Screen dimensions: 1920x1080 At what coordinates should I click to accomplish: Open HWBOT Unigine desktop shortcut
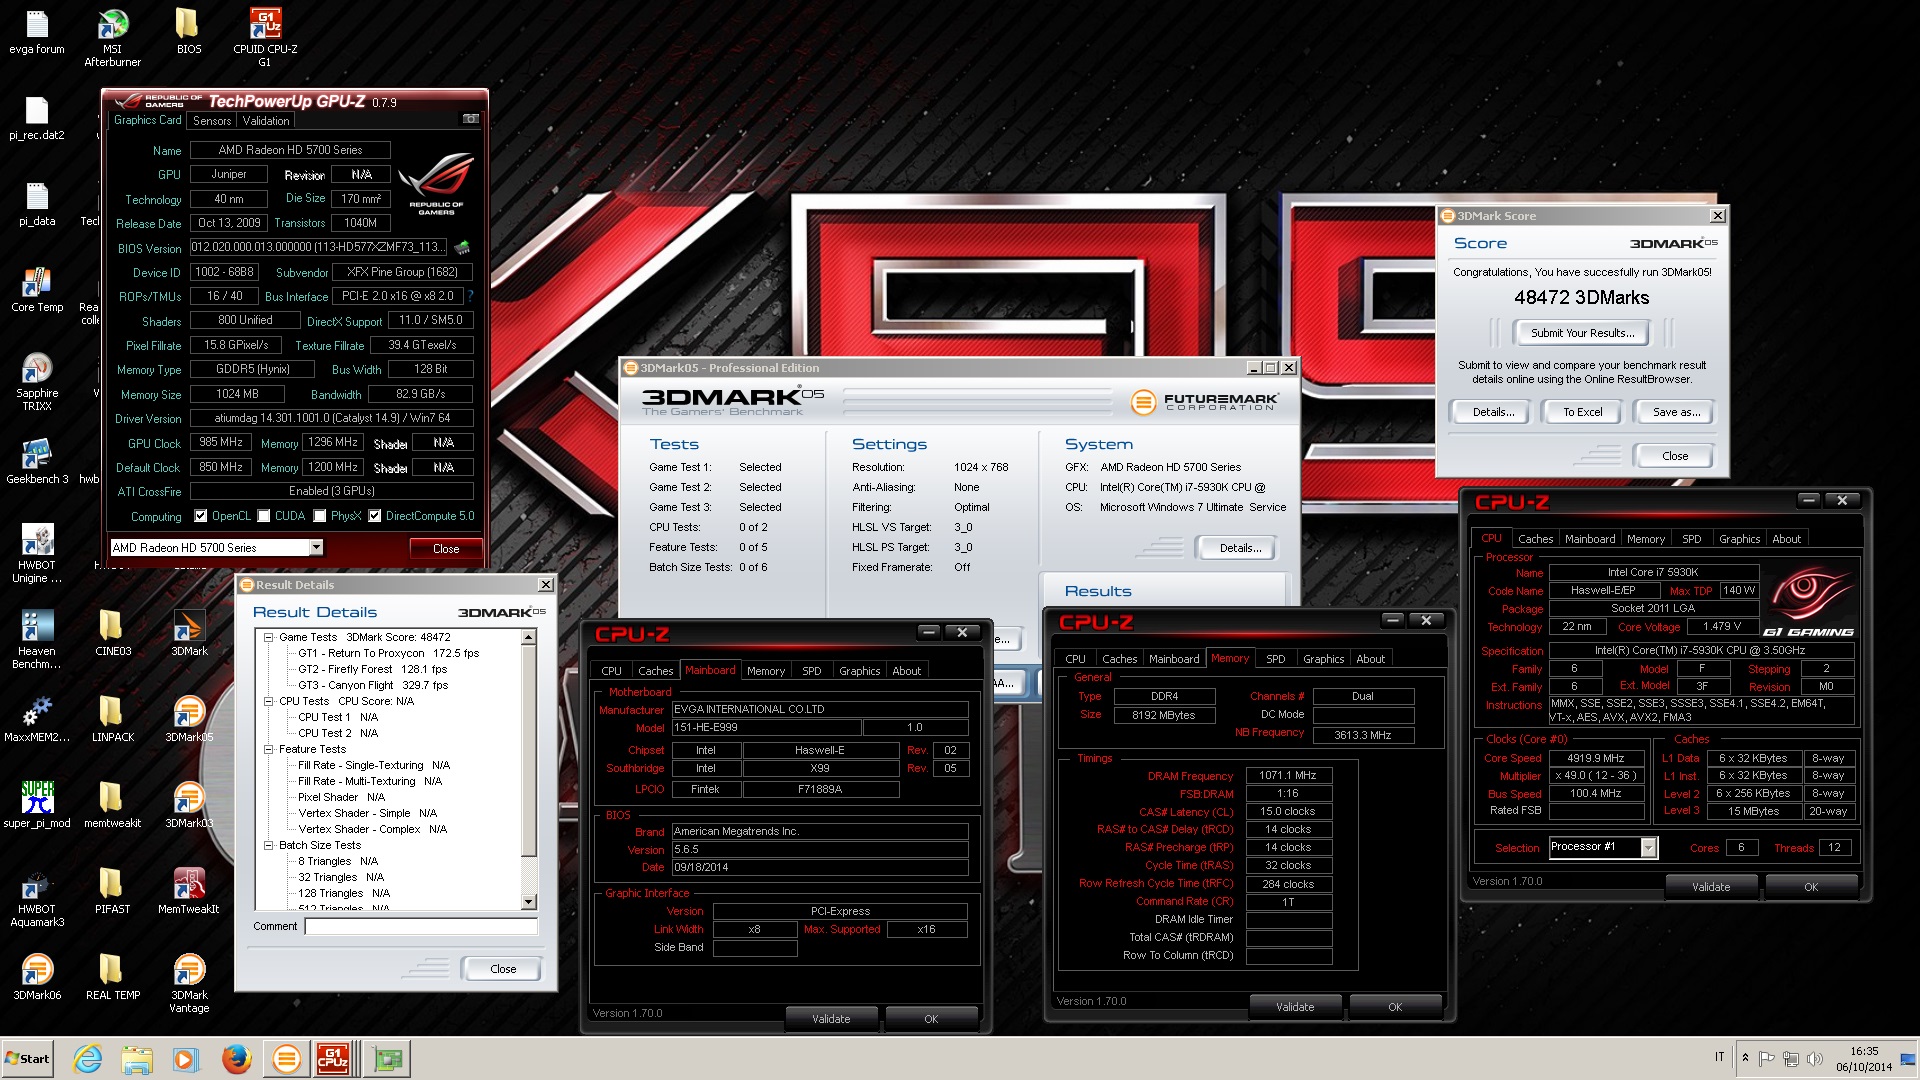coord(37,554)
